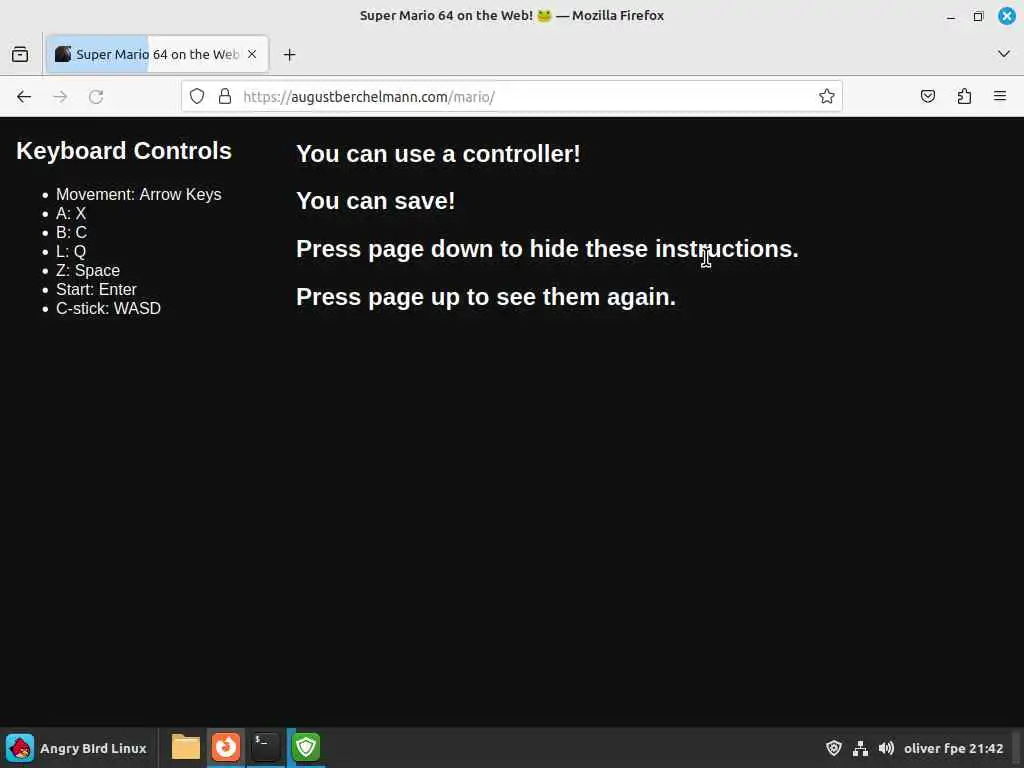Switch to Firefox in the taskbar
The height and width of the screenshot is (768, 1024).
point(226,747)
